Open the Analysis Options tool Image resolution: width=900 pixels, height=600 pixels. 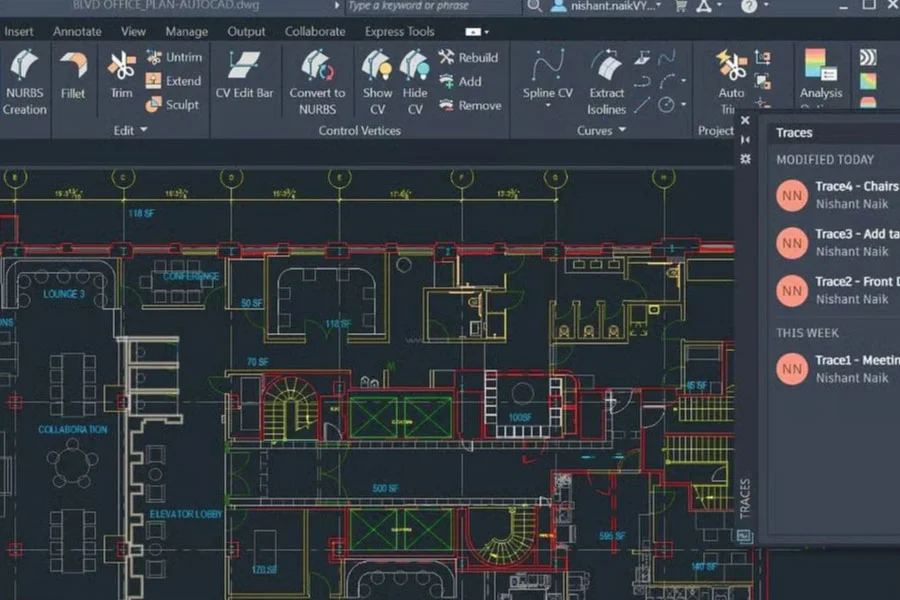pos(820,78)
